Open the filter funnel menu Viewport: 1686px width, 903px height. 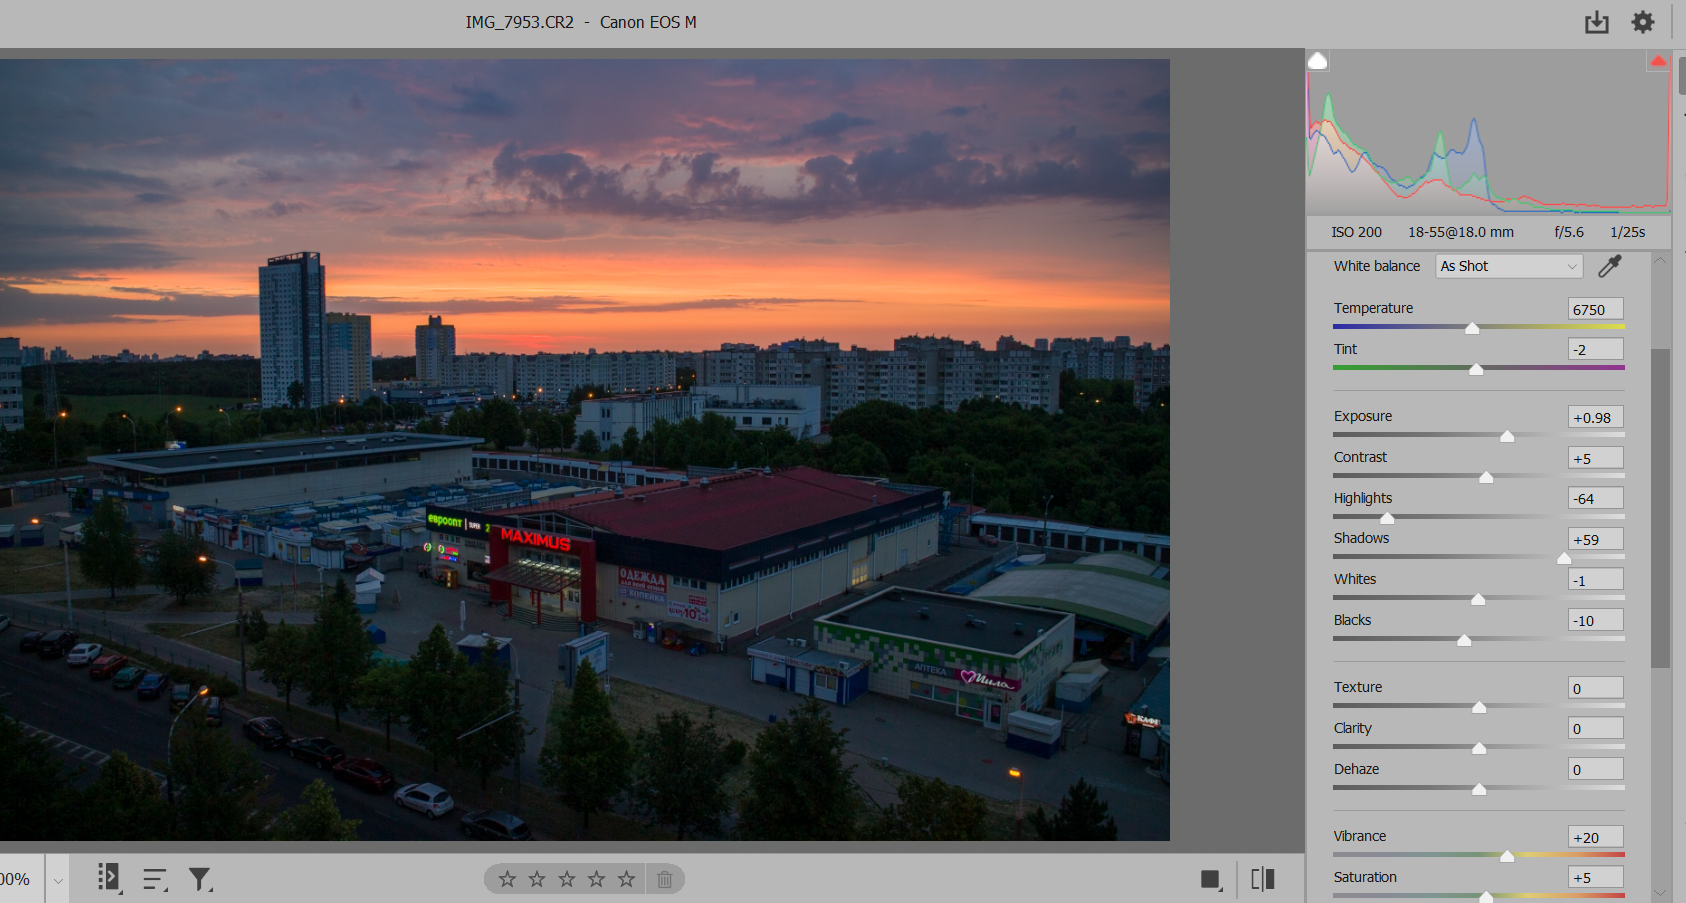click(x=200, y=879)
